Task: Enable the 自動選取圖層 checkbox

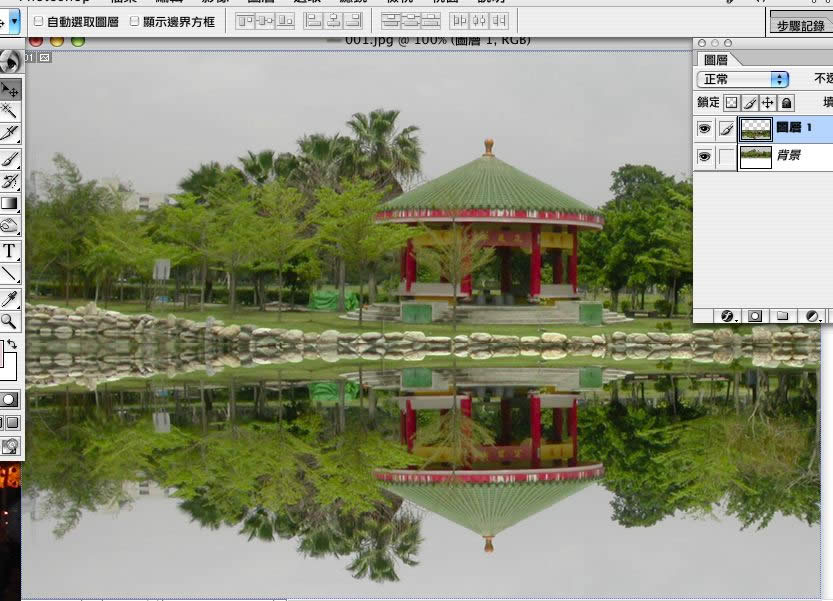Action: point(38,21)
